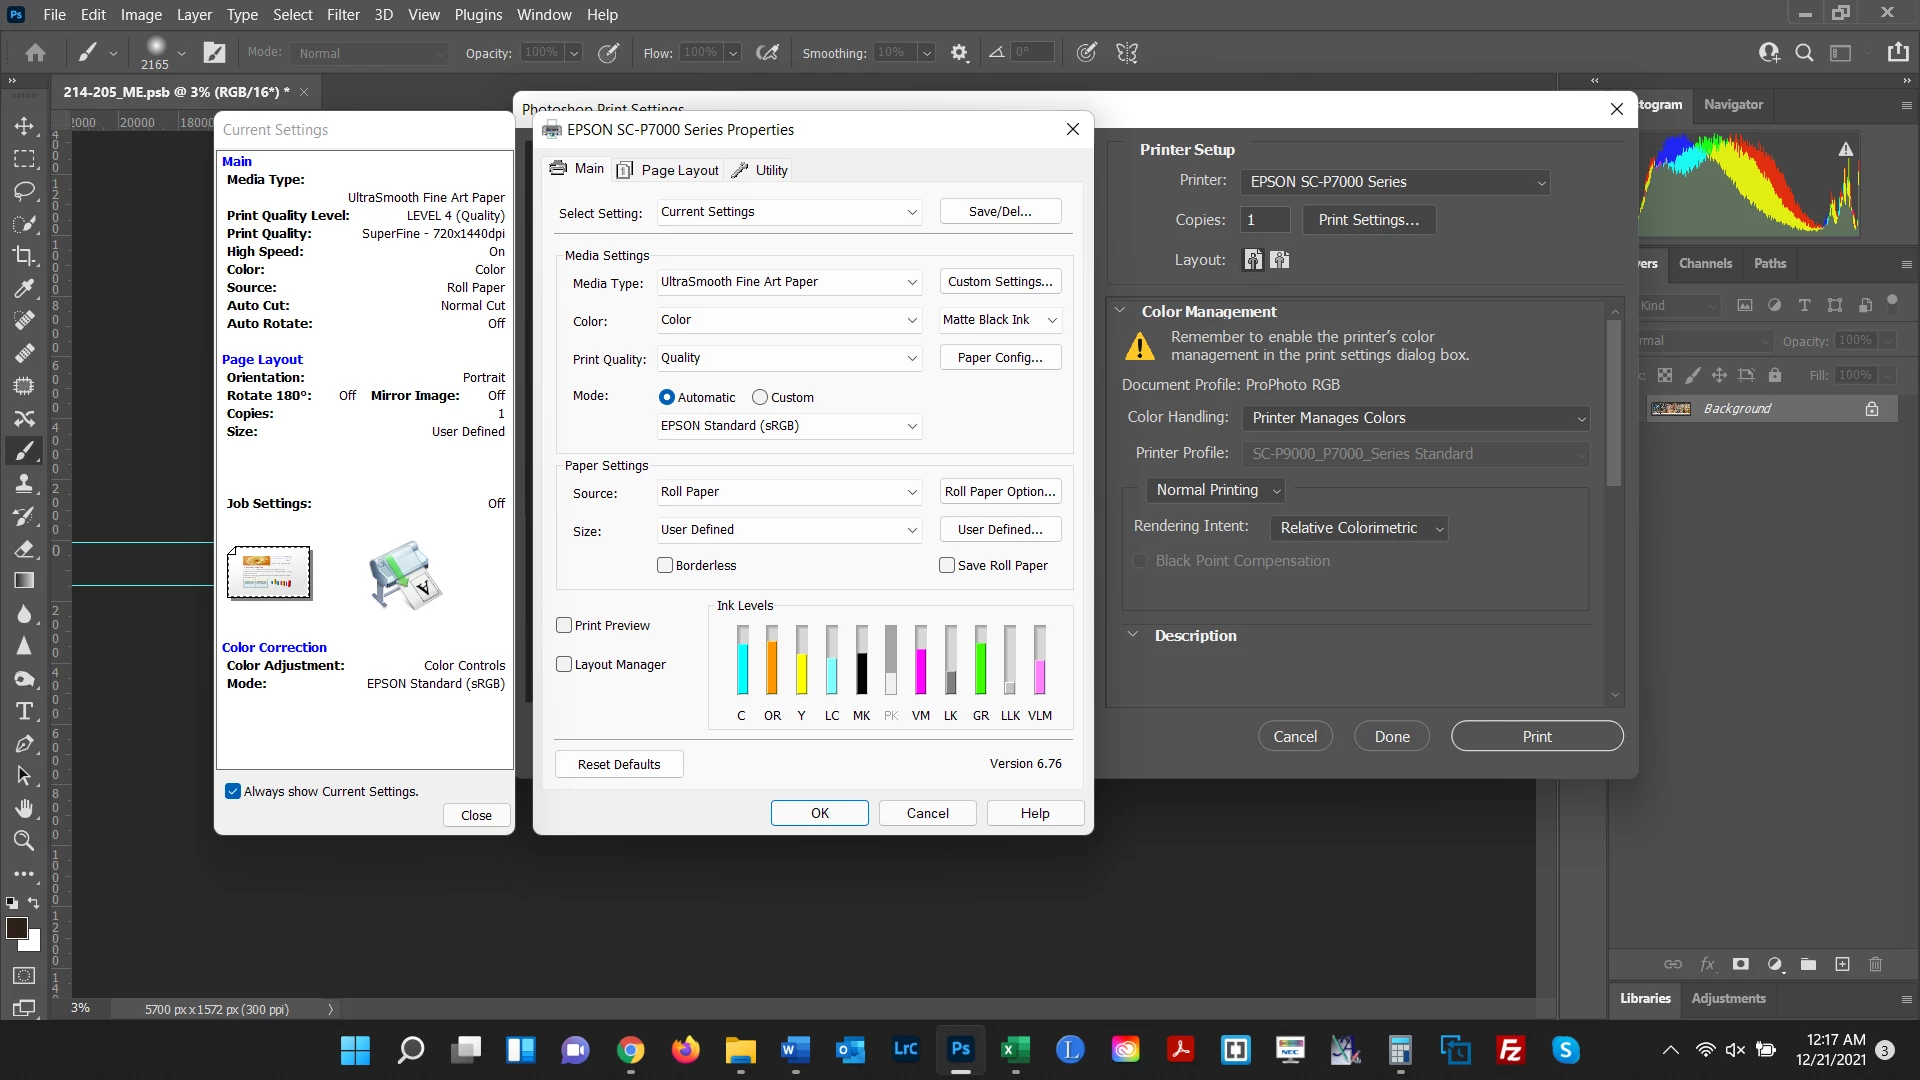1920x1080 pixels.
Task: Click the foreground color swatch
Action: click(17, 928)
